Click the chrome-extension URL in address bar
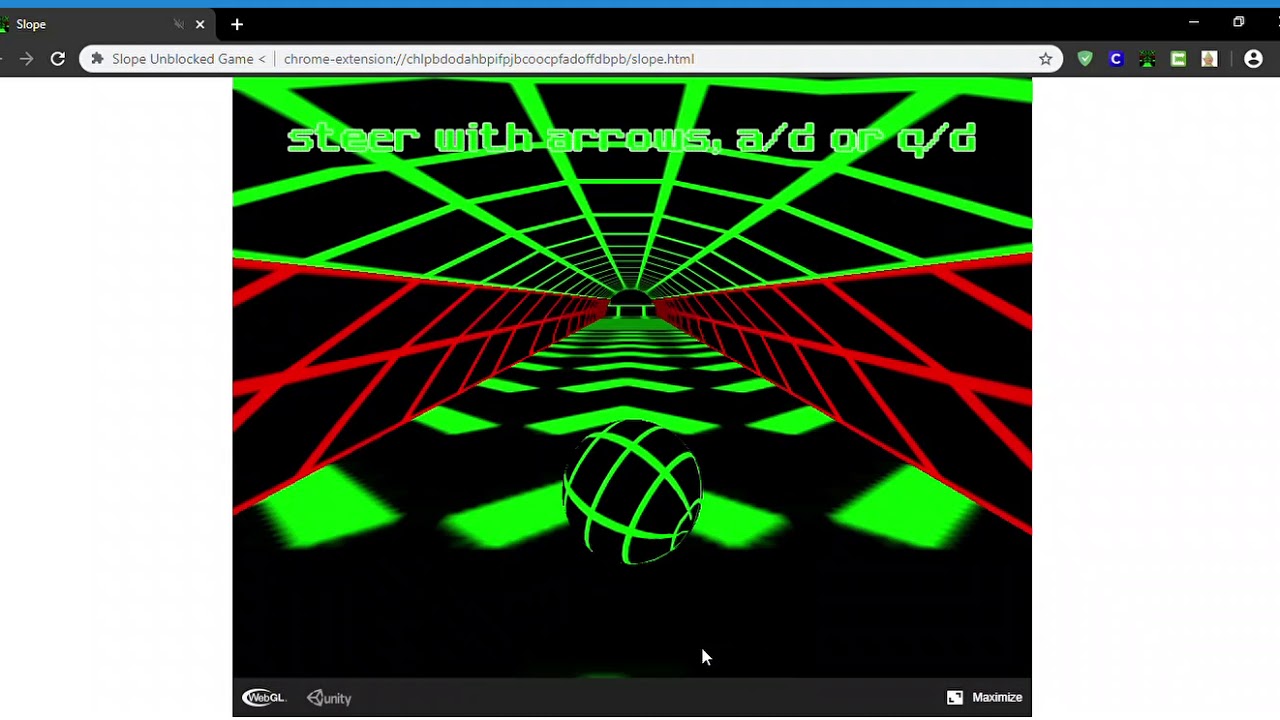The image size is (1280, 720). (x=489, y=59)
